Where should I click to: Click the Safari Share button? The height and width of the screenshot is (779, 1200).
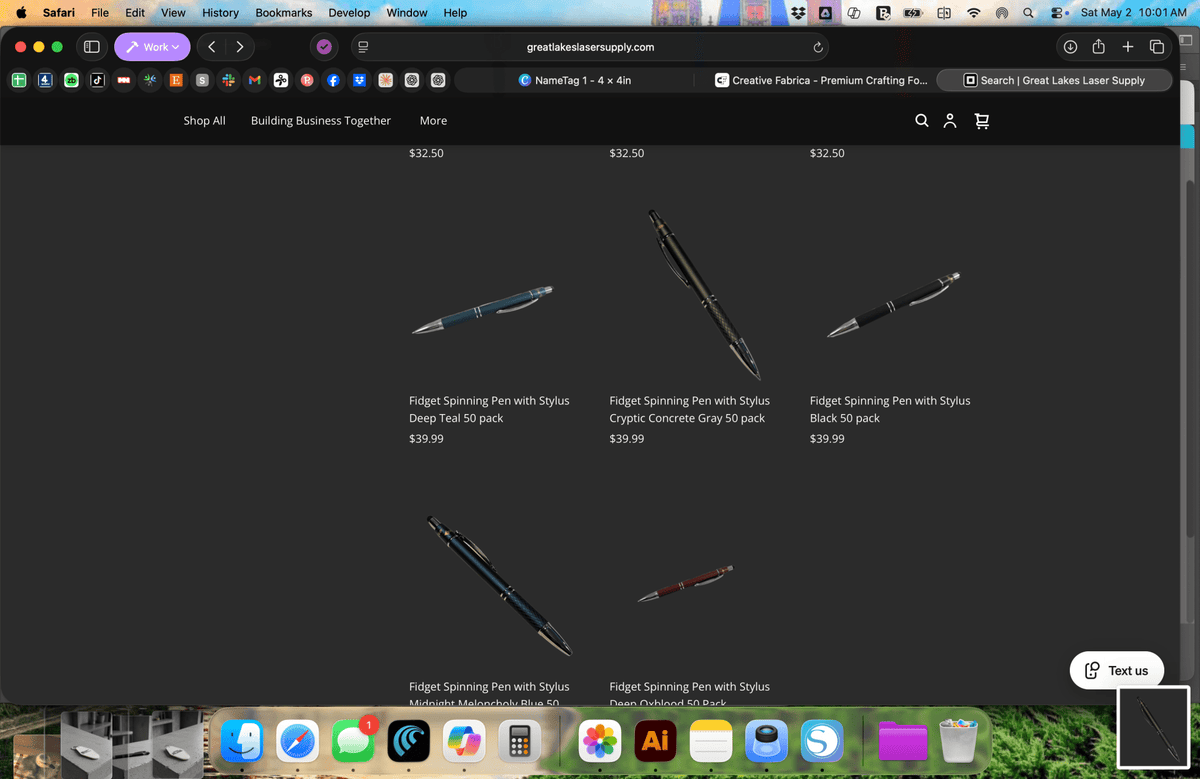(1098, 47)
